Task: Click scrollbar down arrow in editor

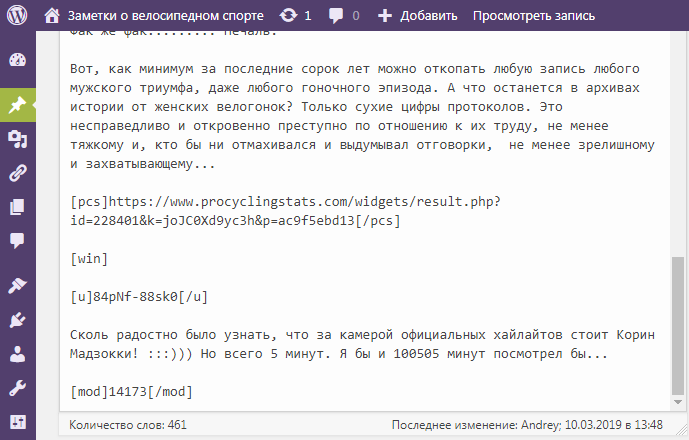Action: click(x=678, y=402)
